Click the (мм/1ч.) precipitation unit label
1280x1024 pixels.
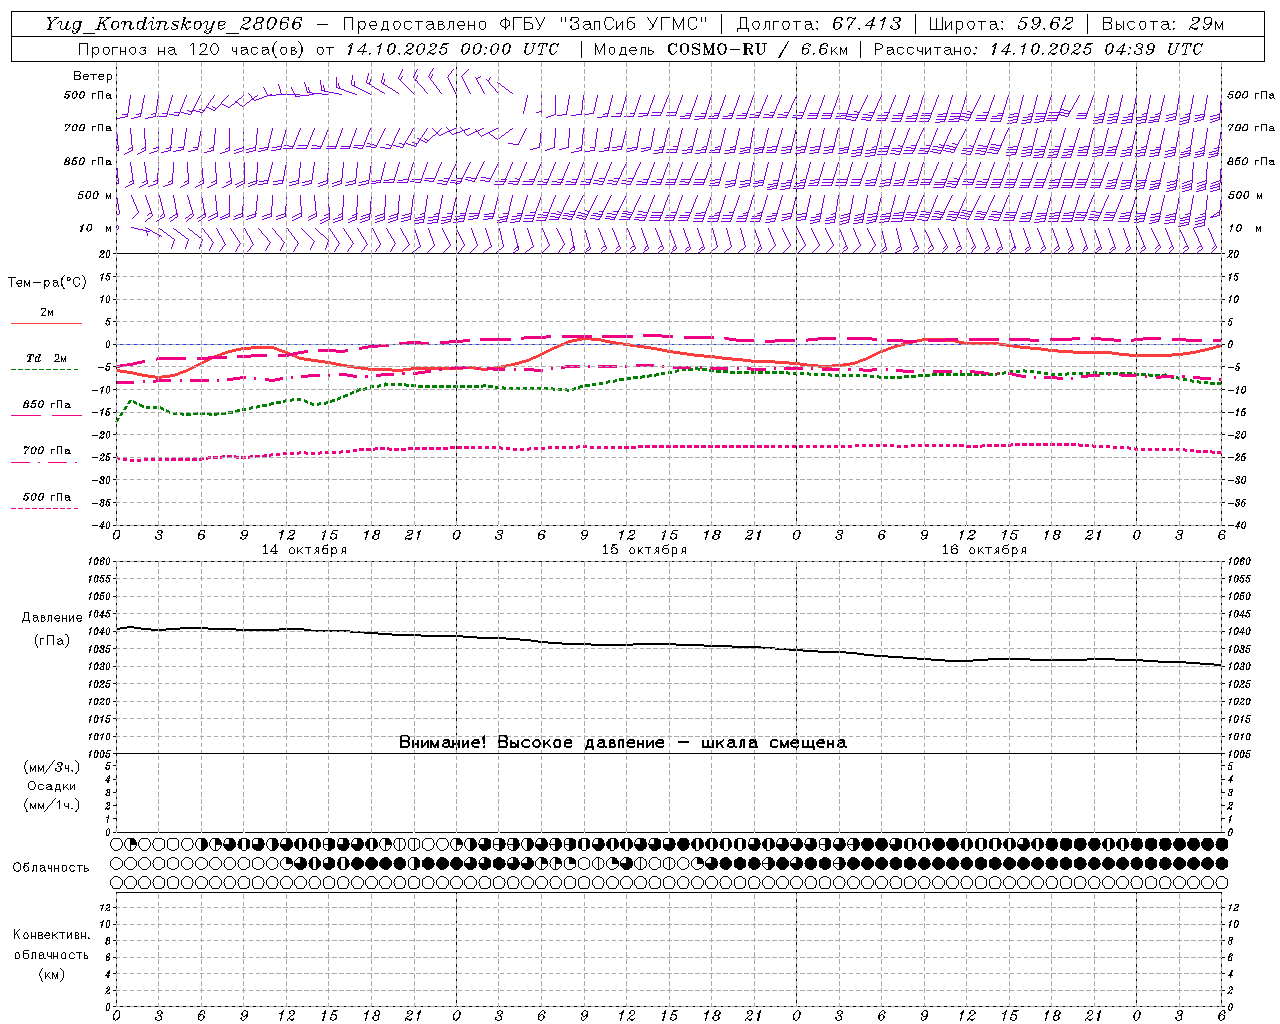tap(52, 805)
